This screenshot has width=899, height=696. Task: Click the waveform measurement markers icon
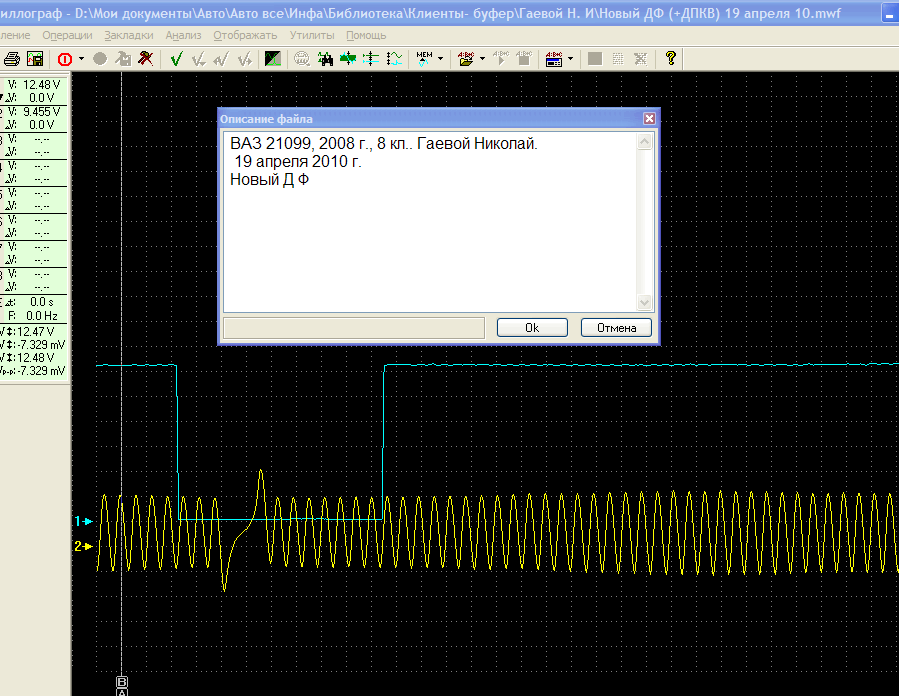click(x=394, y=58)
